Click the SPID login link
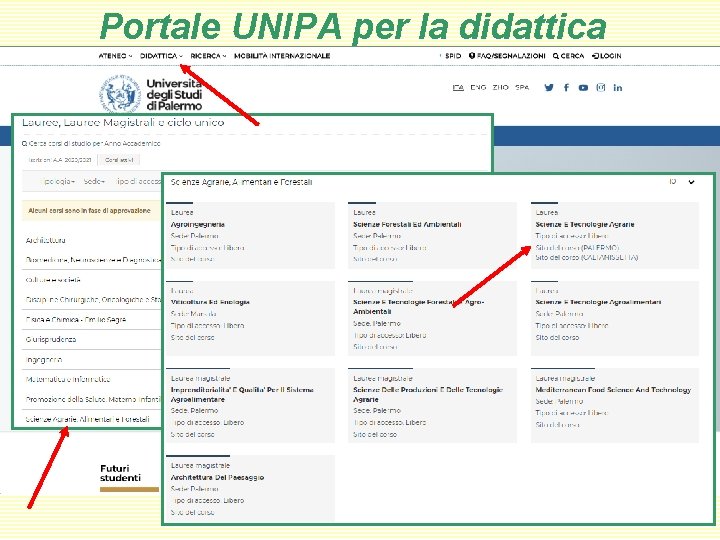 click(452, 56)
